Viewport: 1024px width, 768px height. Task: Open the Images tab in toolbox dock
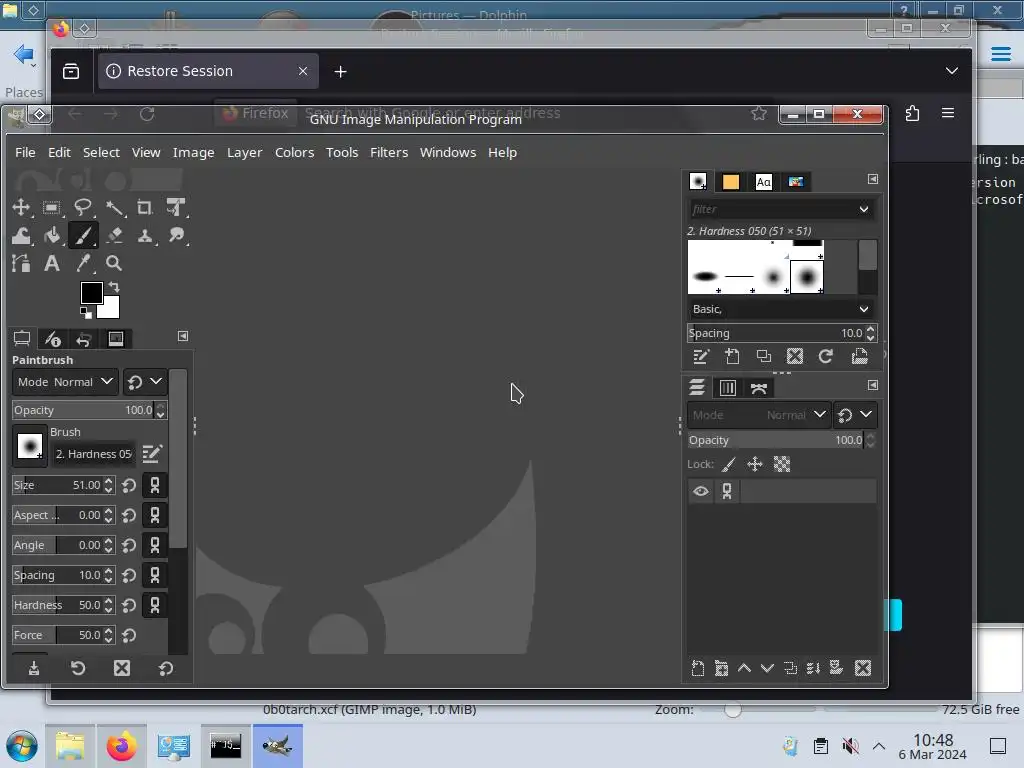pos(116,338)
